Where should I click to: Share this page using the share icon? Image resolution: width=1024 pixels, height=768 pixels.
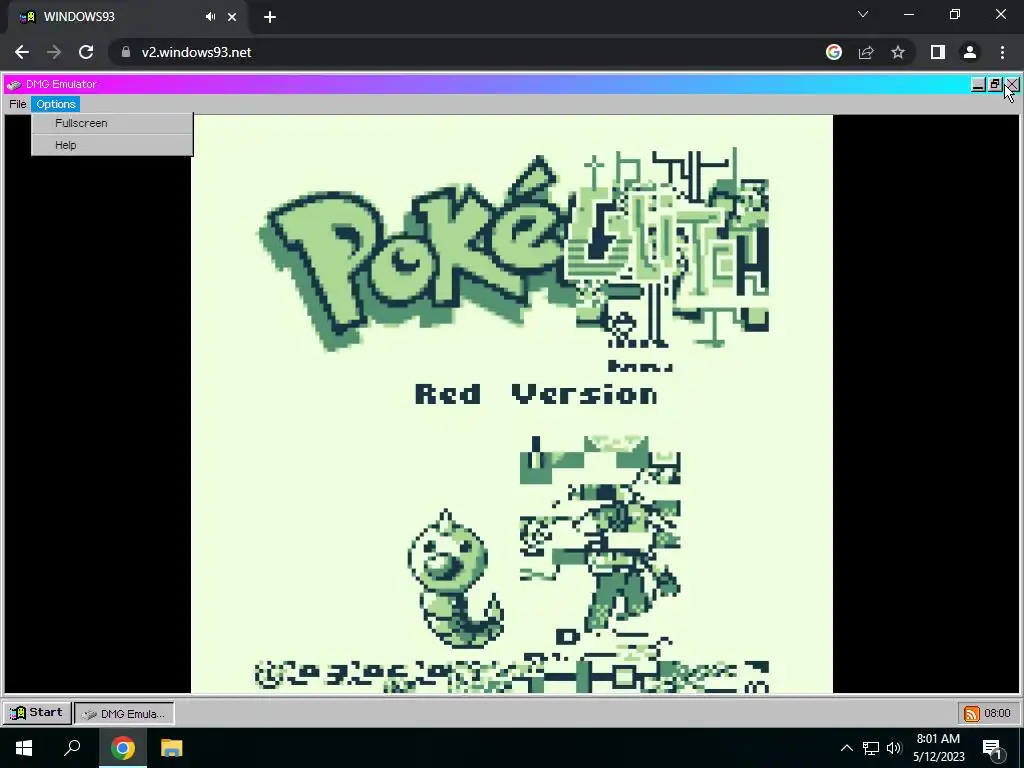pos(866,52)
